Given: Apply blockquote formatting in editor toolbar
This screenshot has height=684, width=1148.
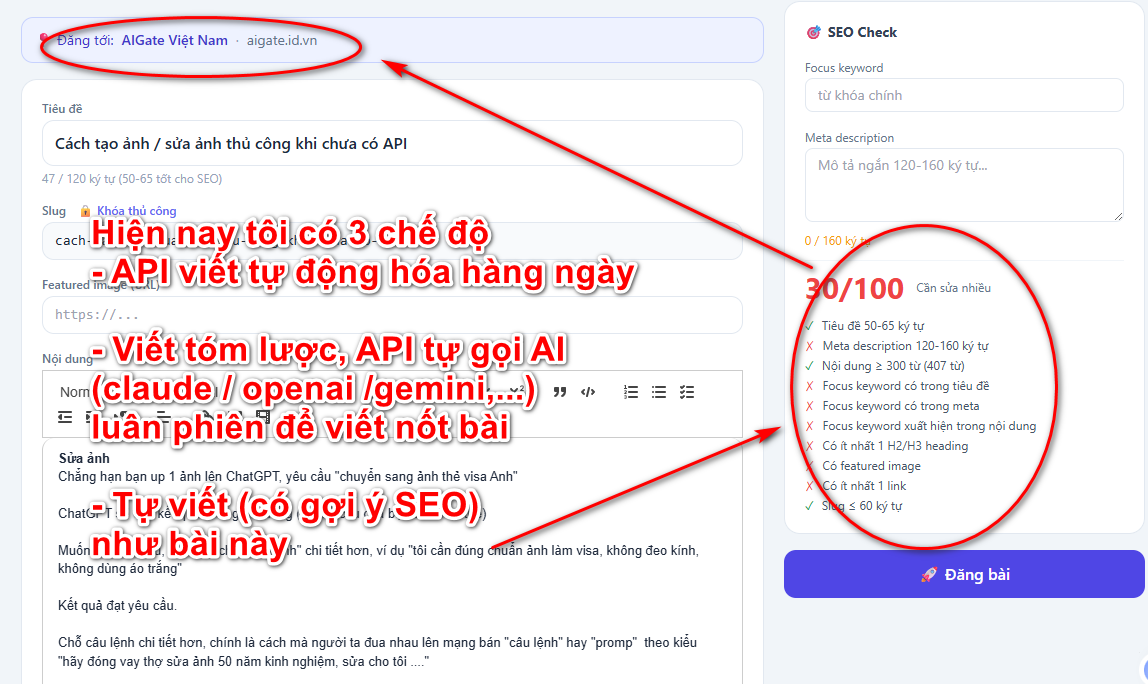Looking at the screenshot, I should click(560, 392).
